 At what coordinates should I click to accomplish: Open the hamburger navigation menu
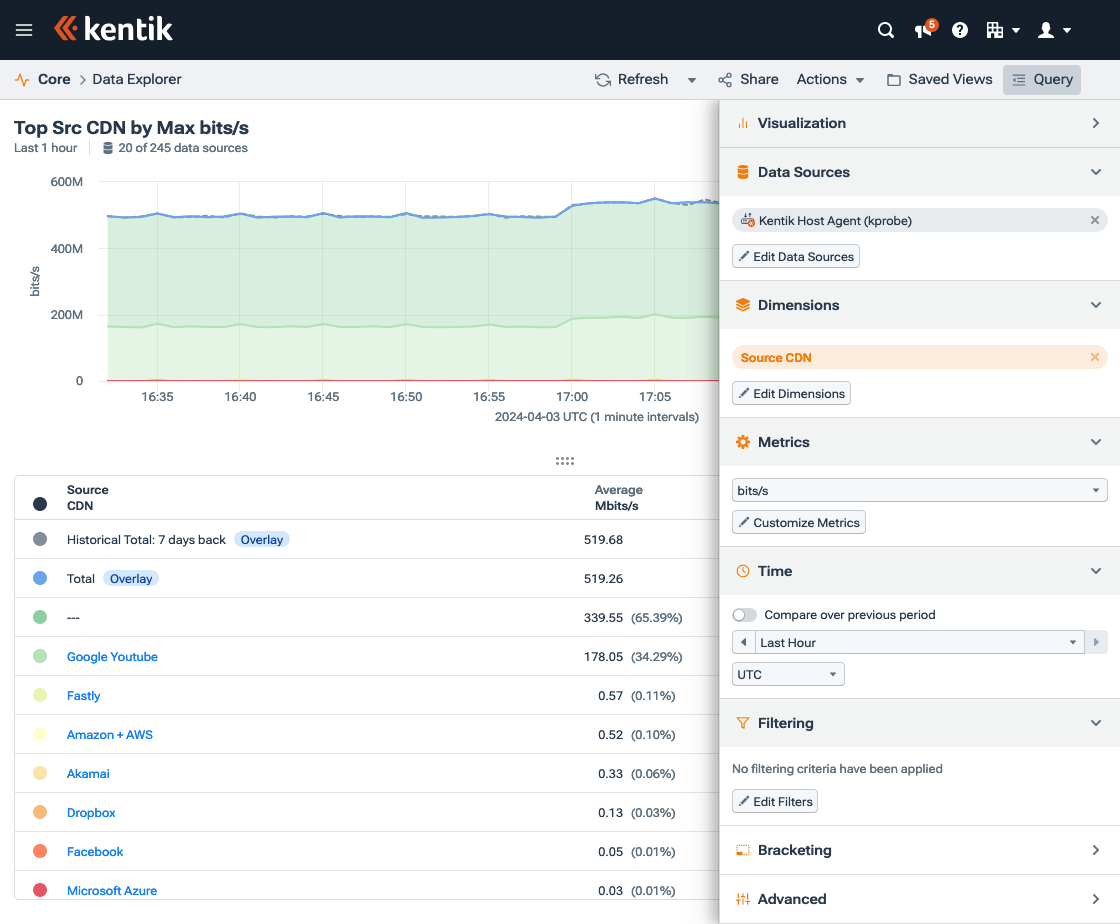(x=24, y=29)
